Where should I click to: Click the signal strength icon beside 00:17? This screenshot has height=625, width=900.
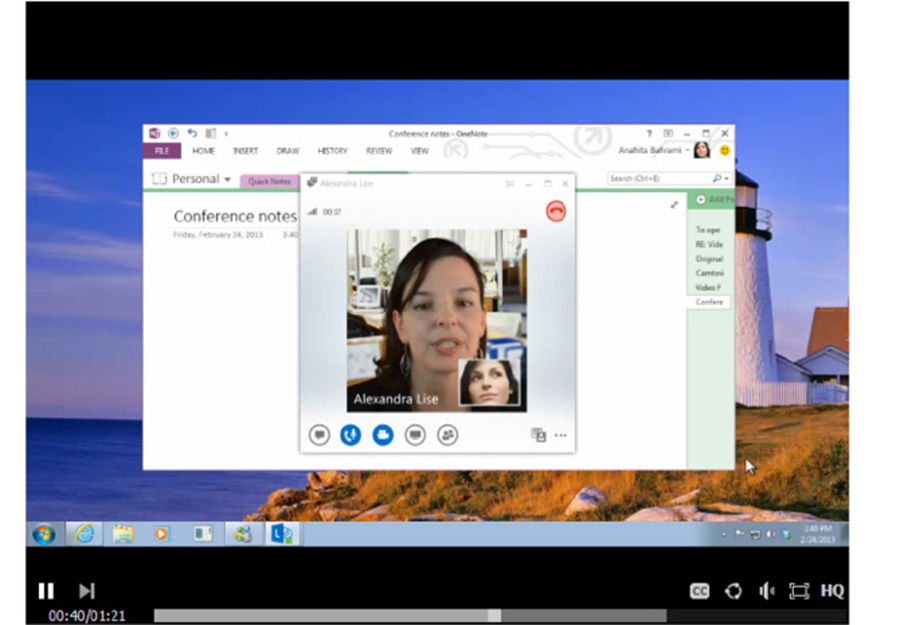[x=312, y=212]
